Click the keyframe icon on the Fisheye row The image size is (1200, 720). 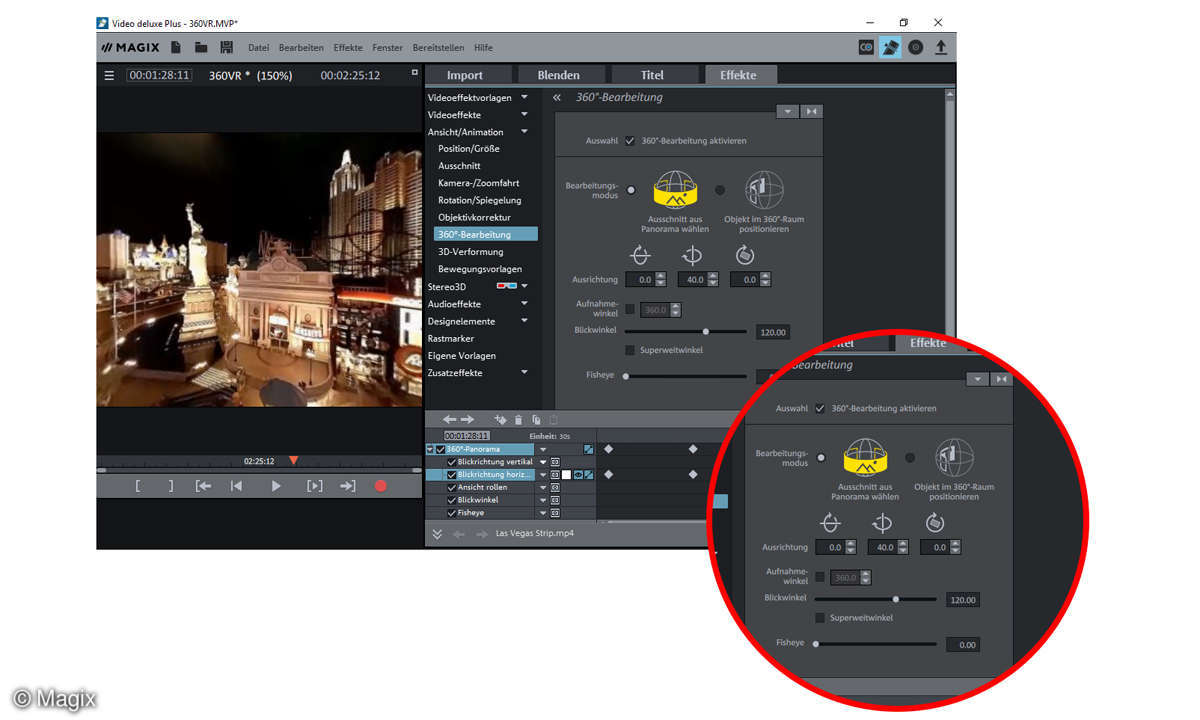[555, 513]
